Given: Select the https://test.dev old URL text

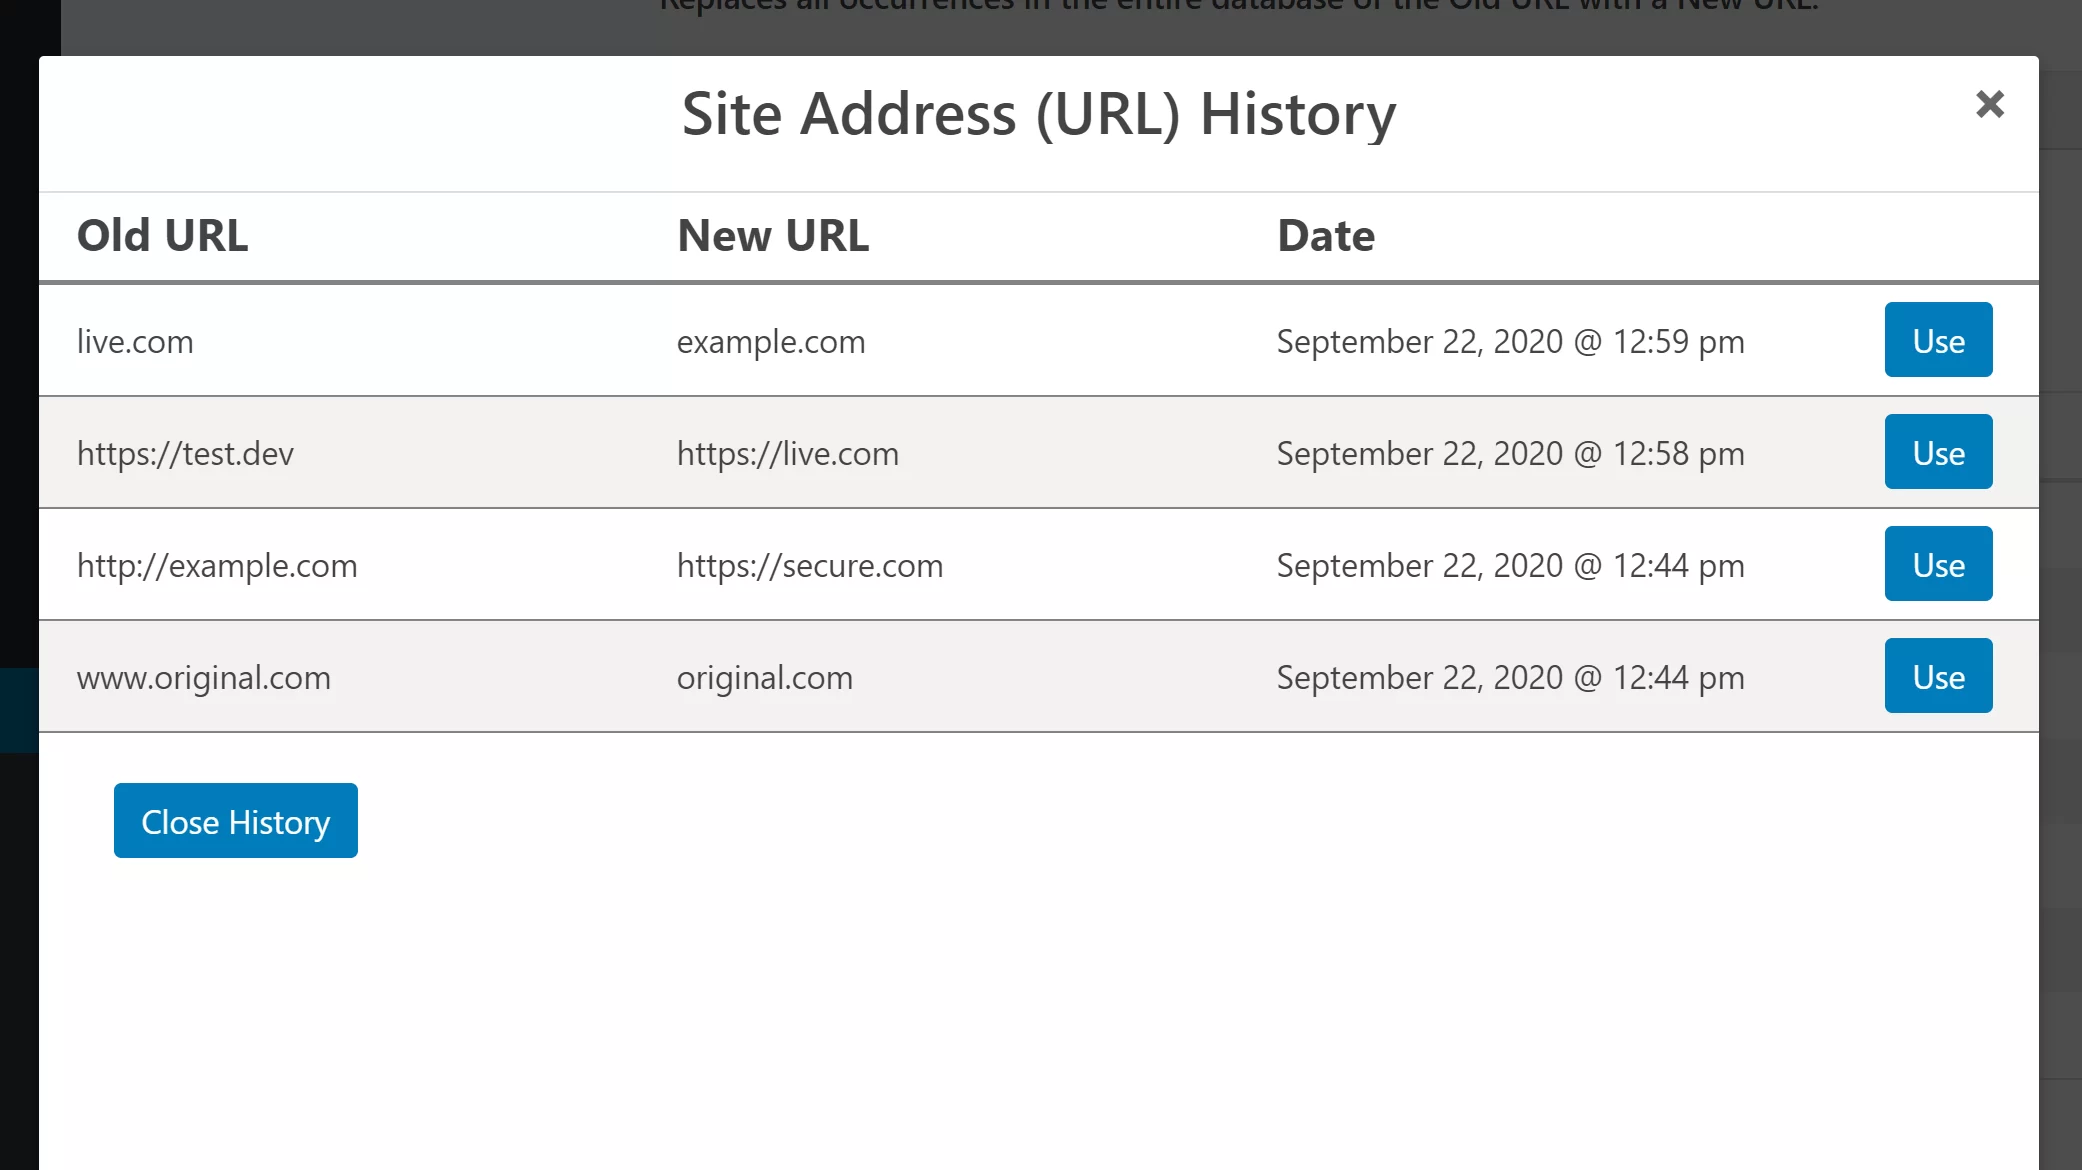Looking at the screenshot, I should pyautogui.click(x=185, y=454).
